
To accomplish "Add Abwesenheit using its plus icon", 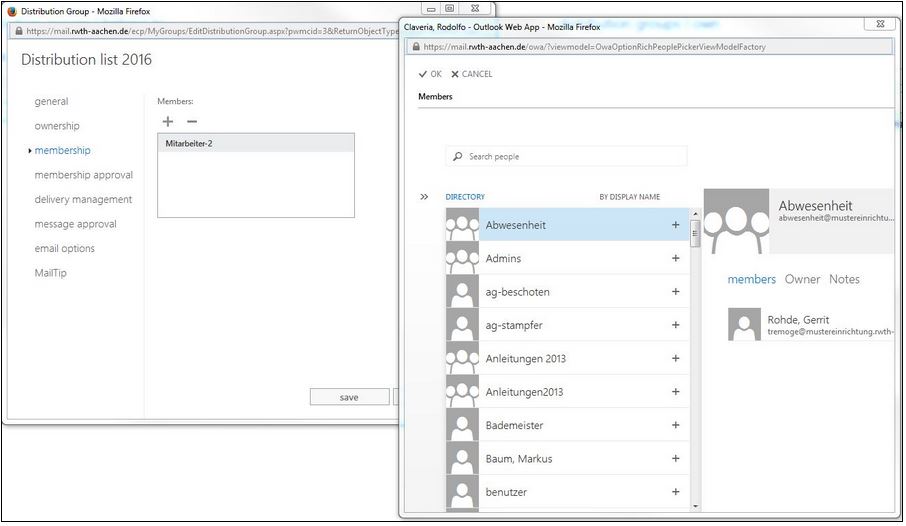I will [675, 225].
